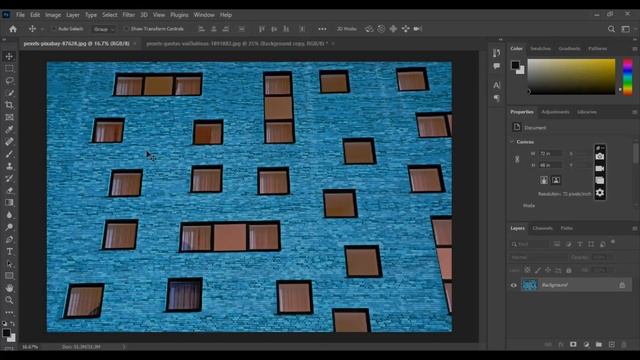The image size is (640, 360).
Task: Pick a color in the Color panel field
Action: (571, 77)
